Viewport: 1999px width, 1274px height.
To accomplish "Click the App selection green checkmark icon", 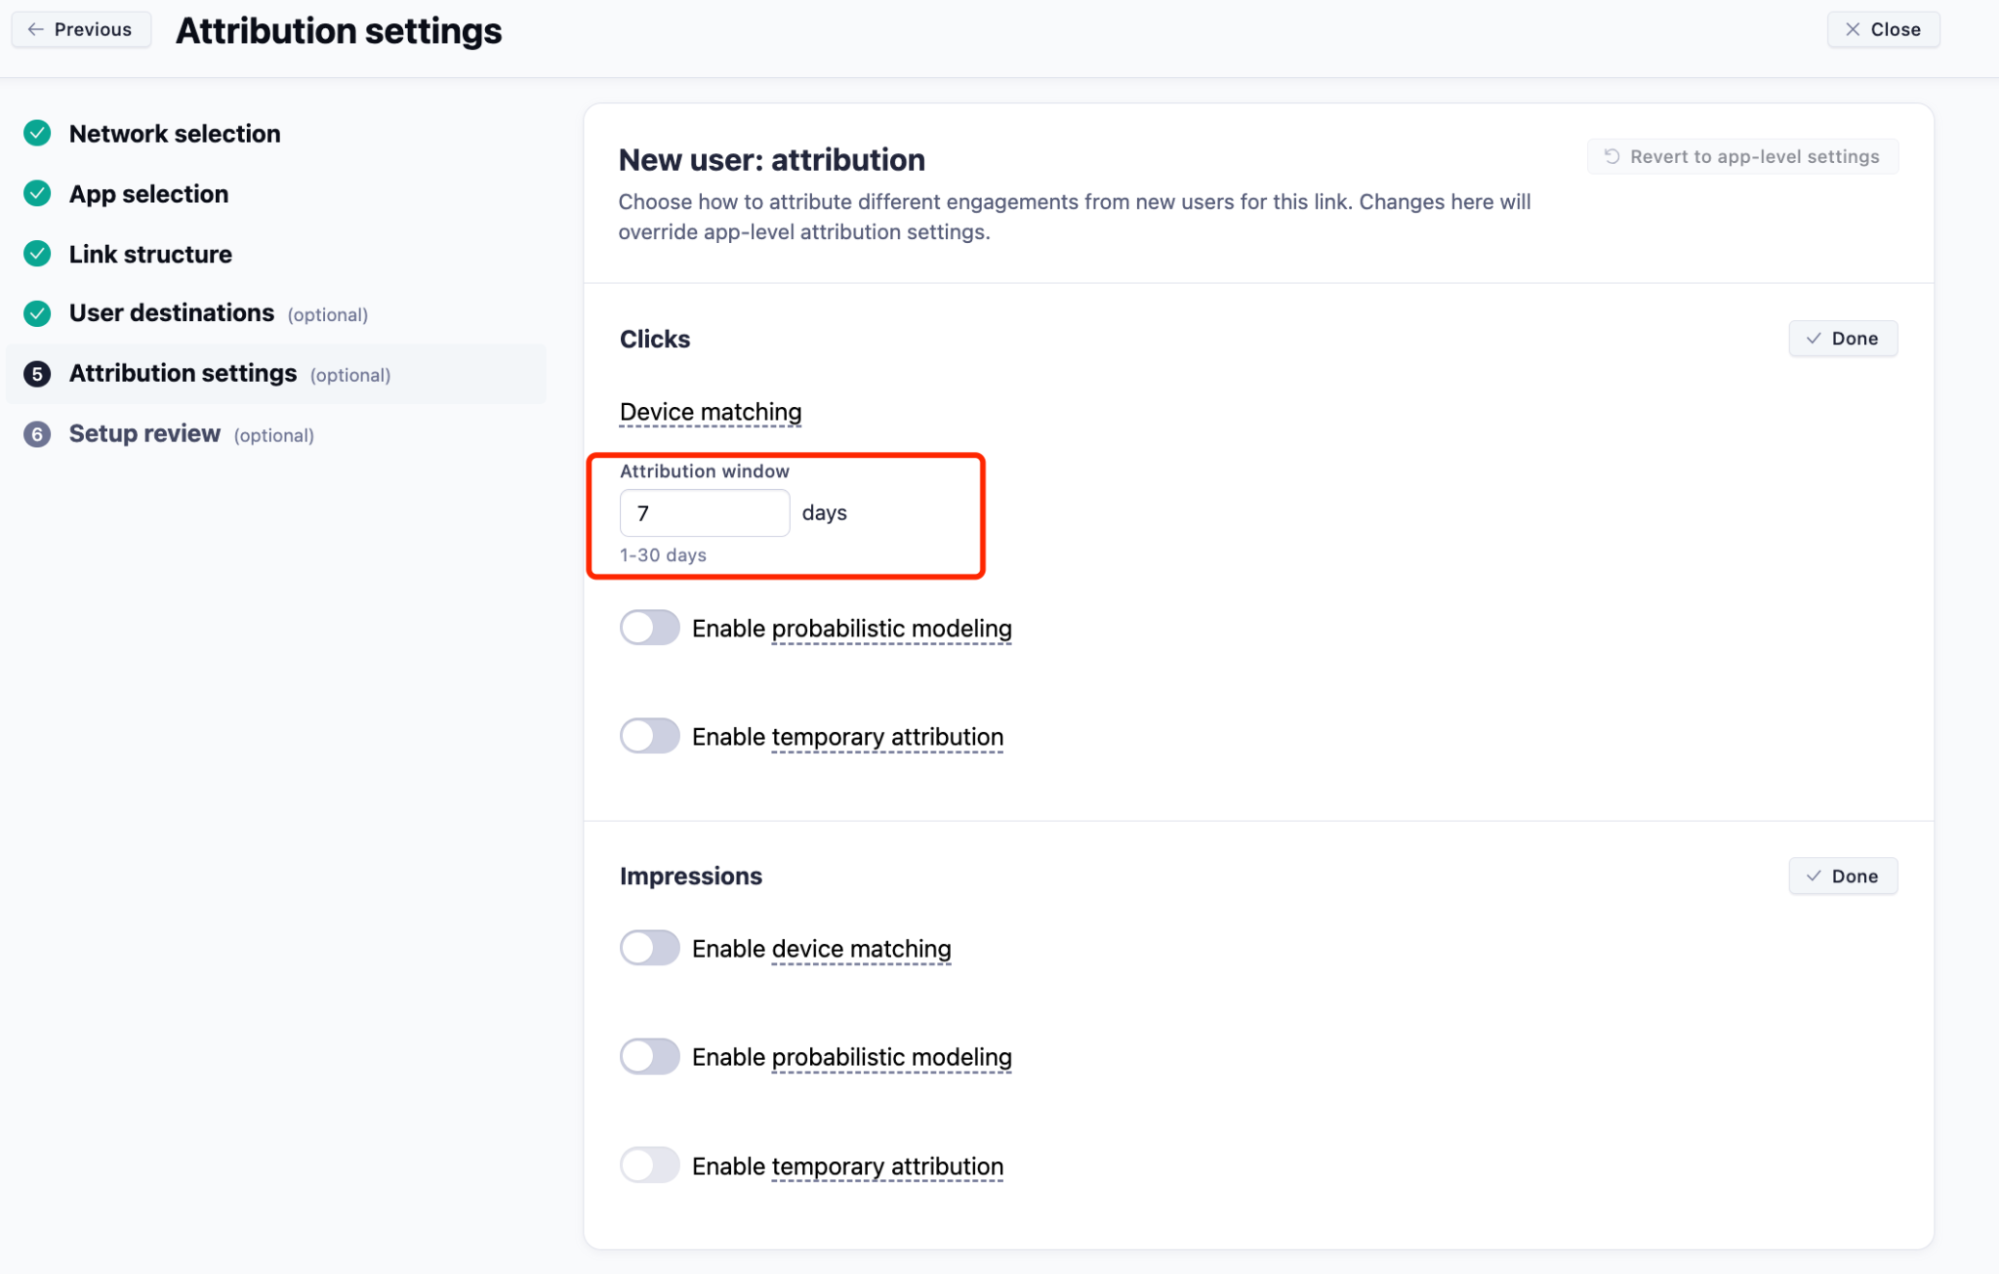I will coord(37,193).
